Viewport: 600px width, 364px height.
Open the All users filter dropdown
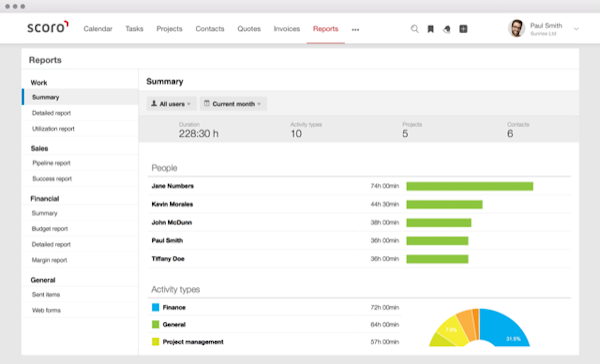pos(171,104)
